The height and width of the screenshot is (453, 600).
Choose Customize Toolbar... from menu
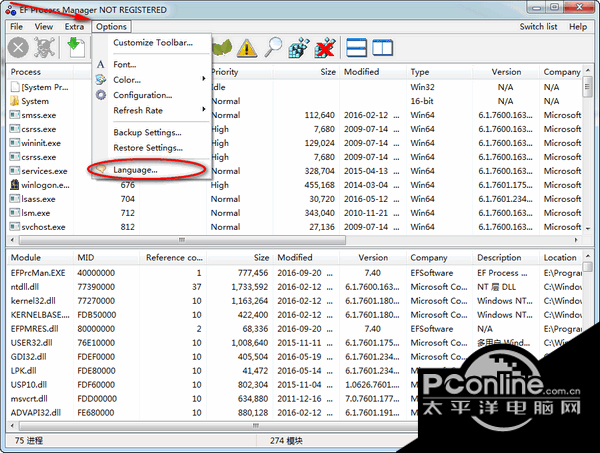click(153, 42)
